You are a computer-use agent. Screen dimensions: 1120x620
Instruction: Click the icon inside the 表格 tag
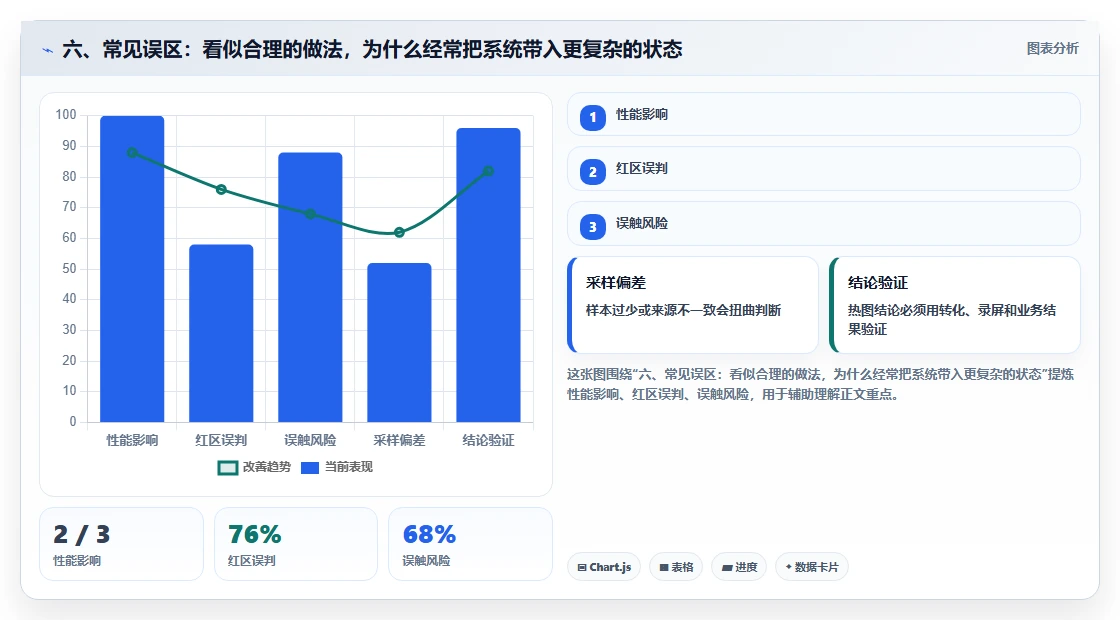664,568
